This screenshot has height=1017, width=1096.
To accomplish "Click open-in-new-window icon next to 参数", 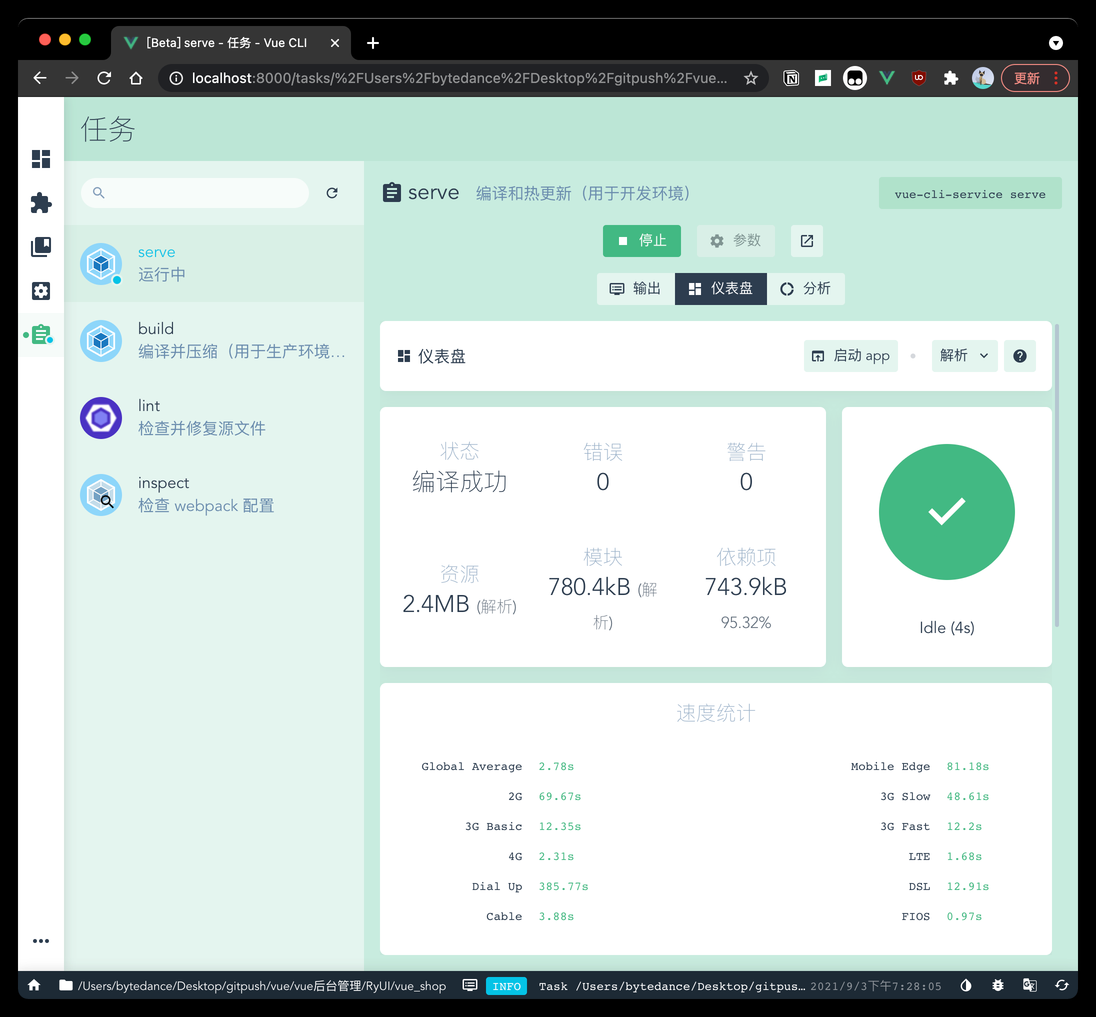I will point(807,241).
